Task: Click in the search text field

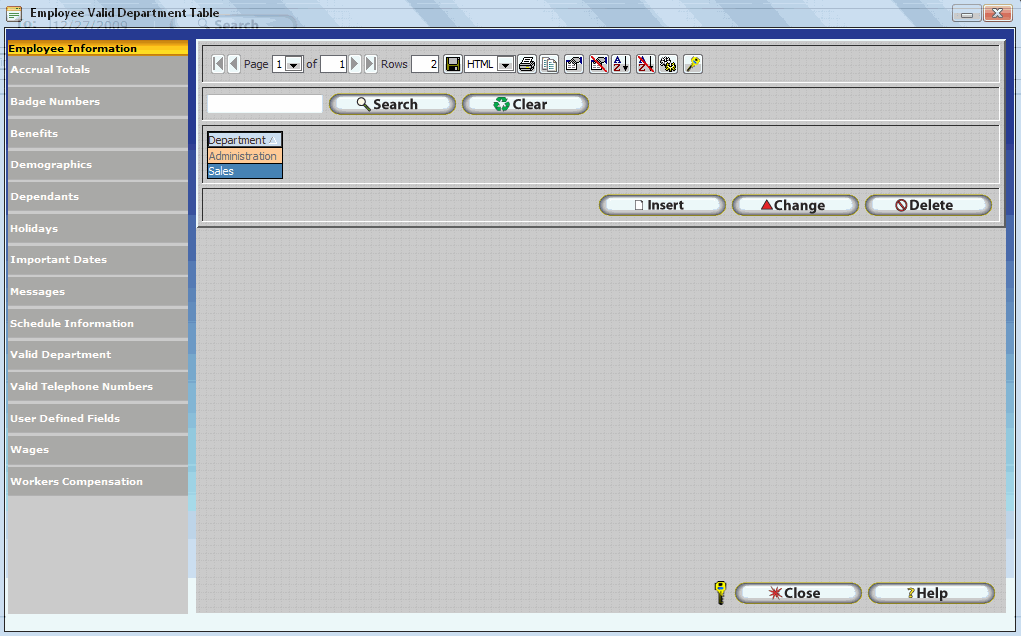Action: [265, 104]
